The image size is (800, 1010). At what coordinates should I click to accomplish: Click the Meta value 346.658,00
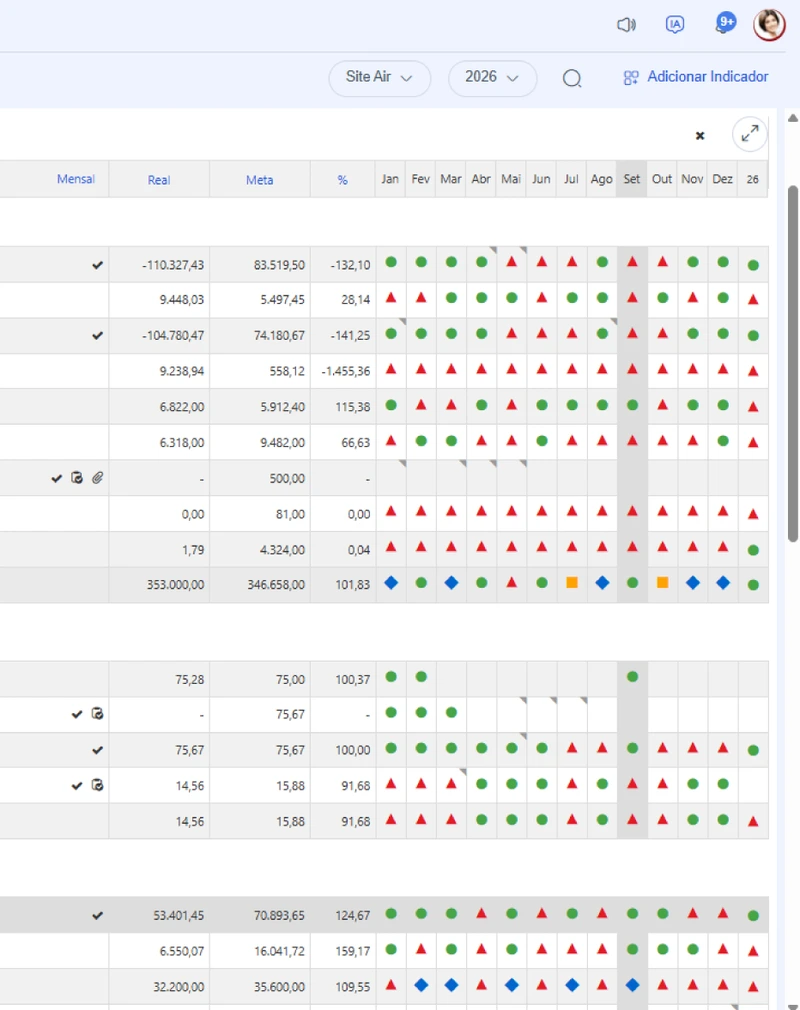point(276,585)
